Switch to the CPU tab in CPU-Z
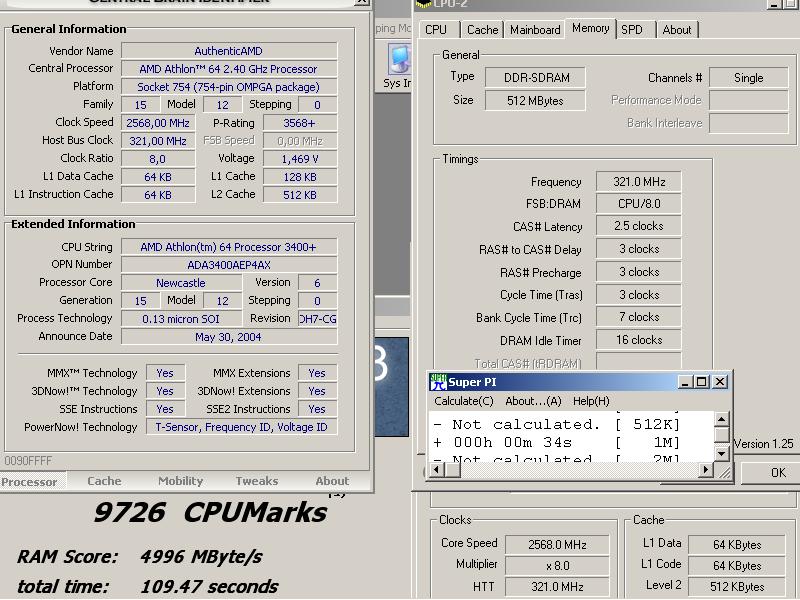 (x=436, y=30)
